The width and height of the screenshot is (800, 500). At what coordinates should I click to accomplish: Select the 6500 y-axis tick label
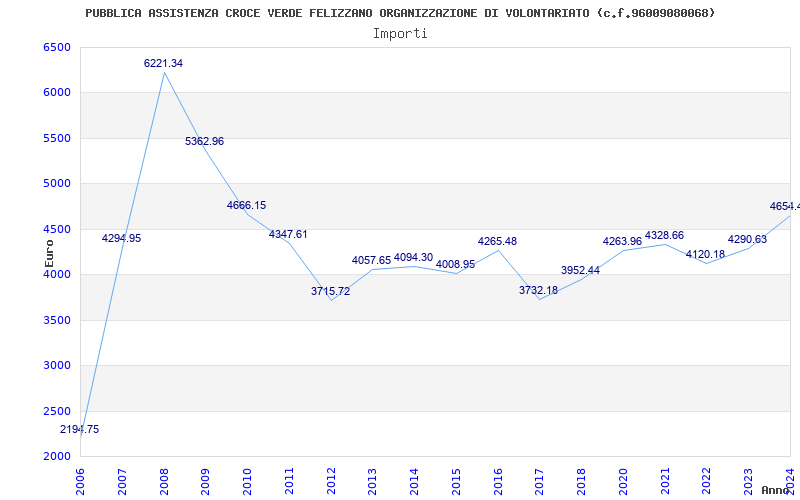click(x=57, y=47)
